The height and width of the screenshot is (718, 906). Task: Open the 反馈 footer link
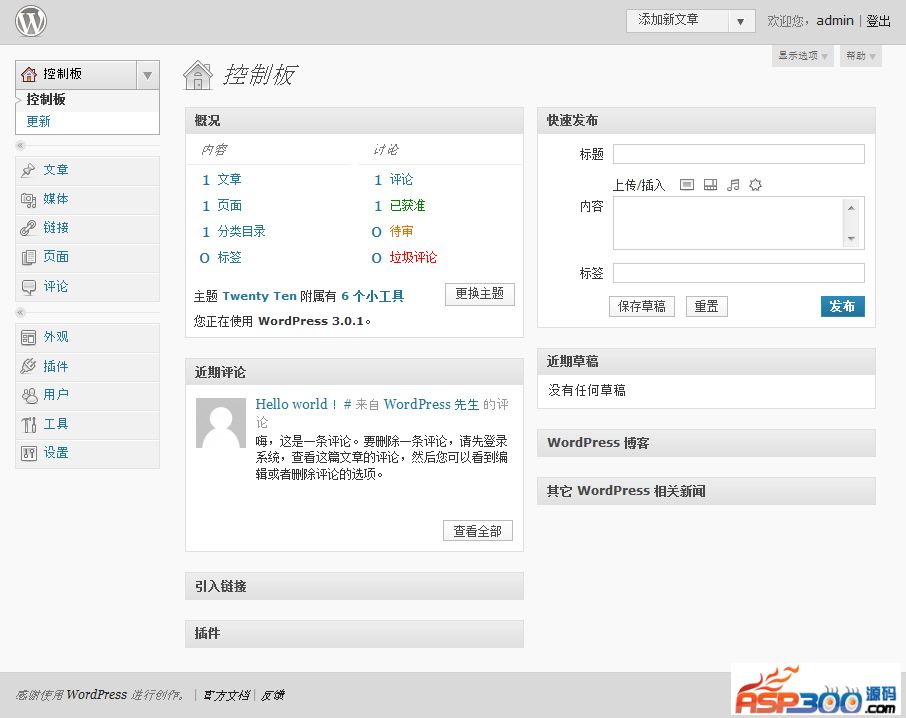coord(272,695)
